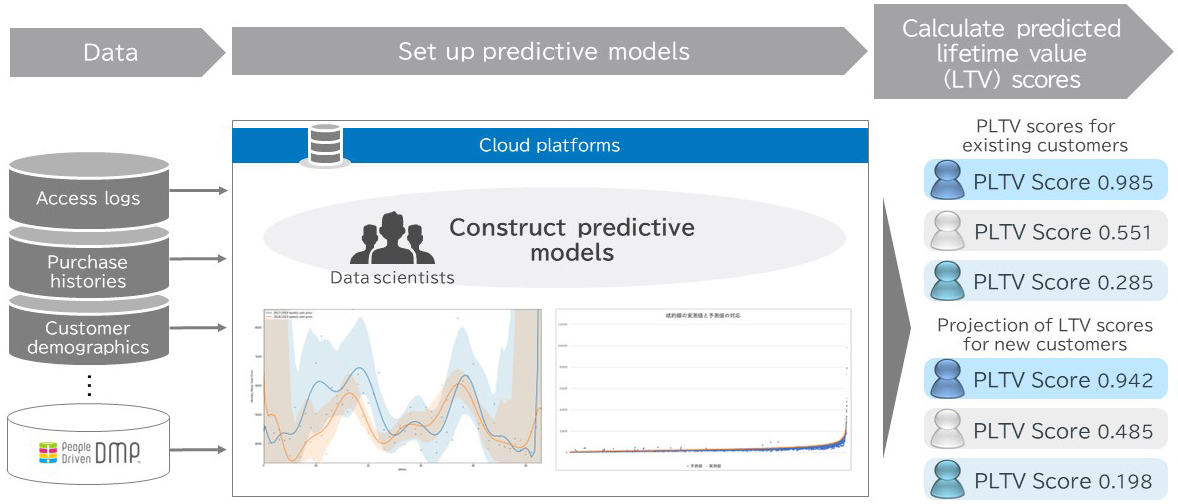Click the Data arrow header
The width and height of the screenshot is (1178, 504).
coord(116,52)
